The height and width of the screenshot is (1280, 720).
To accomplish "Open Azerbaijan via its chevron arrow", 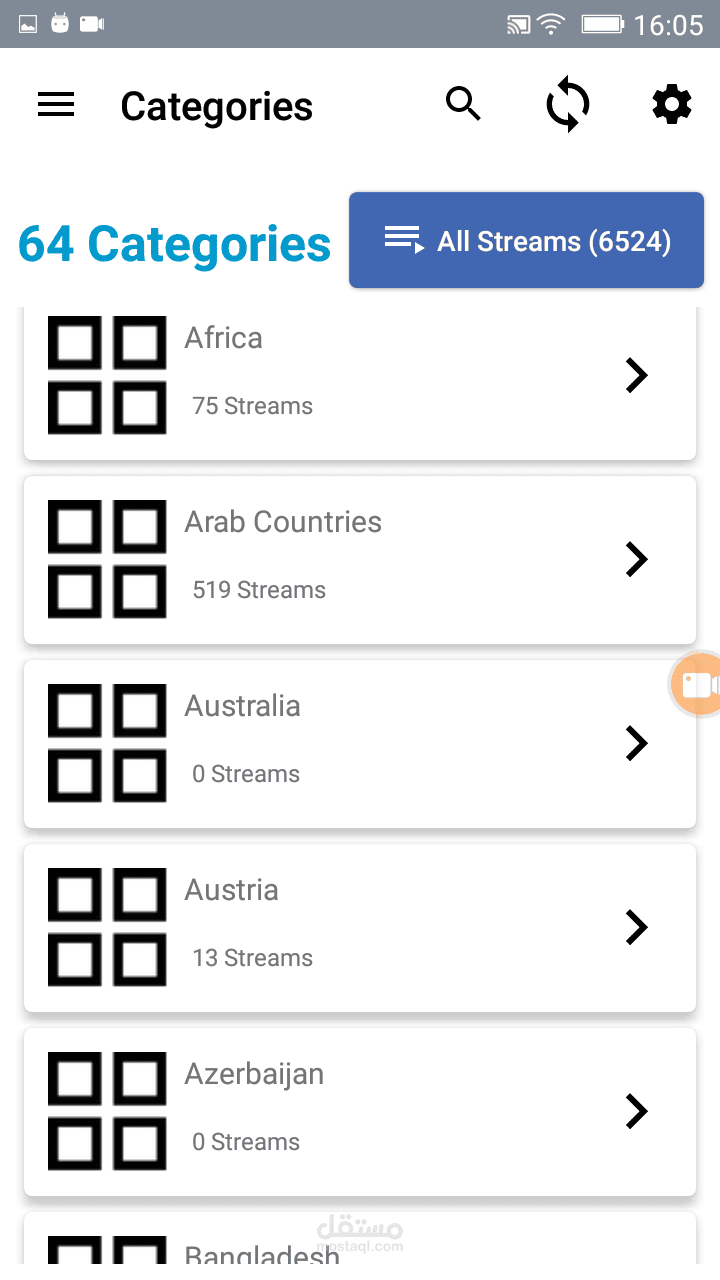I will [637, 1111].
